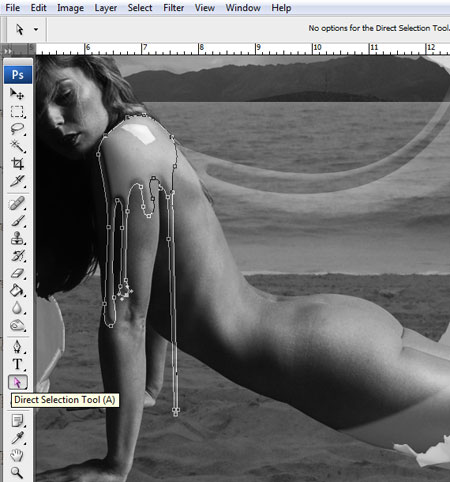Click the Ps logo at toolbox top
This screenshot has width=450, height=482.
18,74
